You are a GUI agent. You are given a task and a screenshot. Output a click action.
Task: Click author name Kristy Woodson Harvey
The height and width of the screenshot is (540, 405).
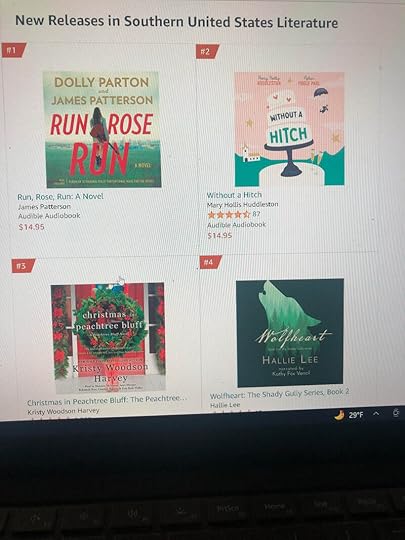point(63,411)
